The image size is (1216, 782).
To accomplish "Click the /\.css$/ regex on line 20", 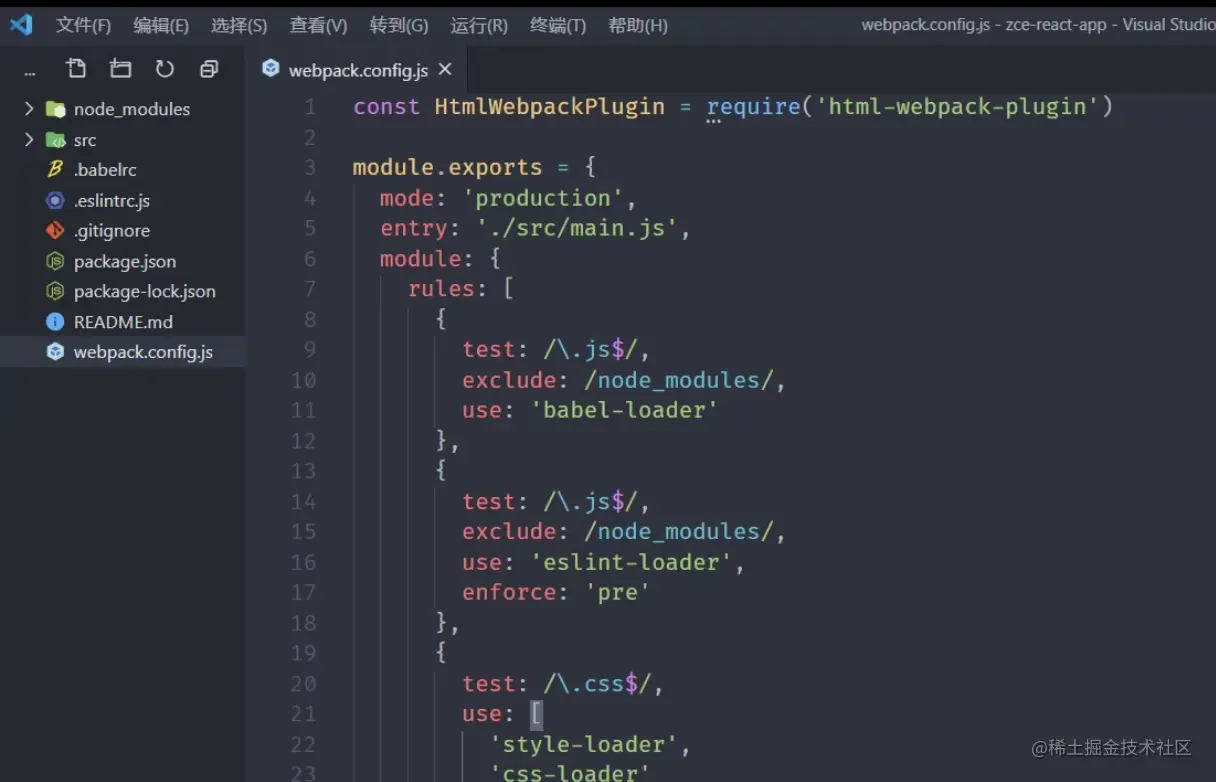I will pos(597,684).
